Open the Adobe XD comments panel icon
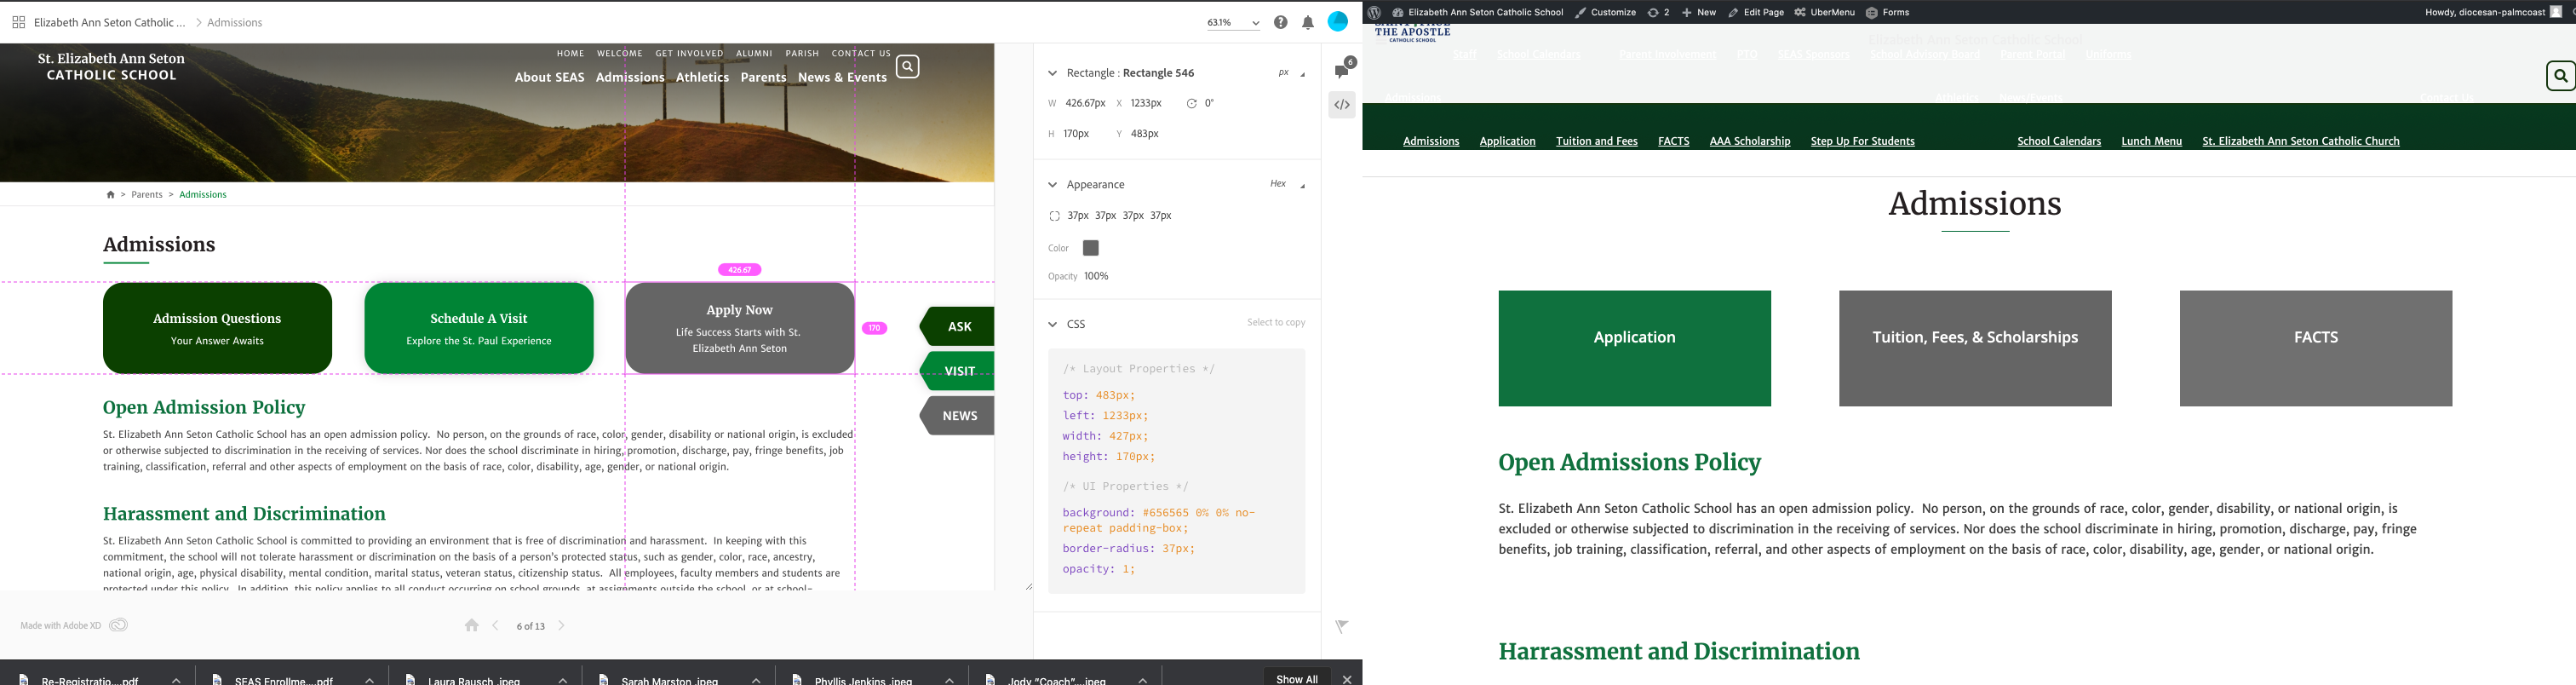 click(1342, 70)
